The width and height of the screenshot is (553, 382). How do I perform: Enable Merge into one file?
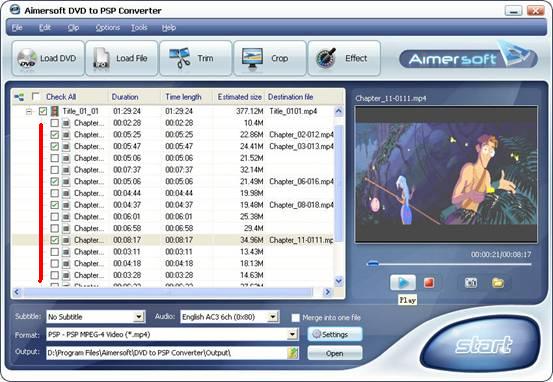(x=296, y=318)
